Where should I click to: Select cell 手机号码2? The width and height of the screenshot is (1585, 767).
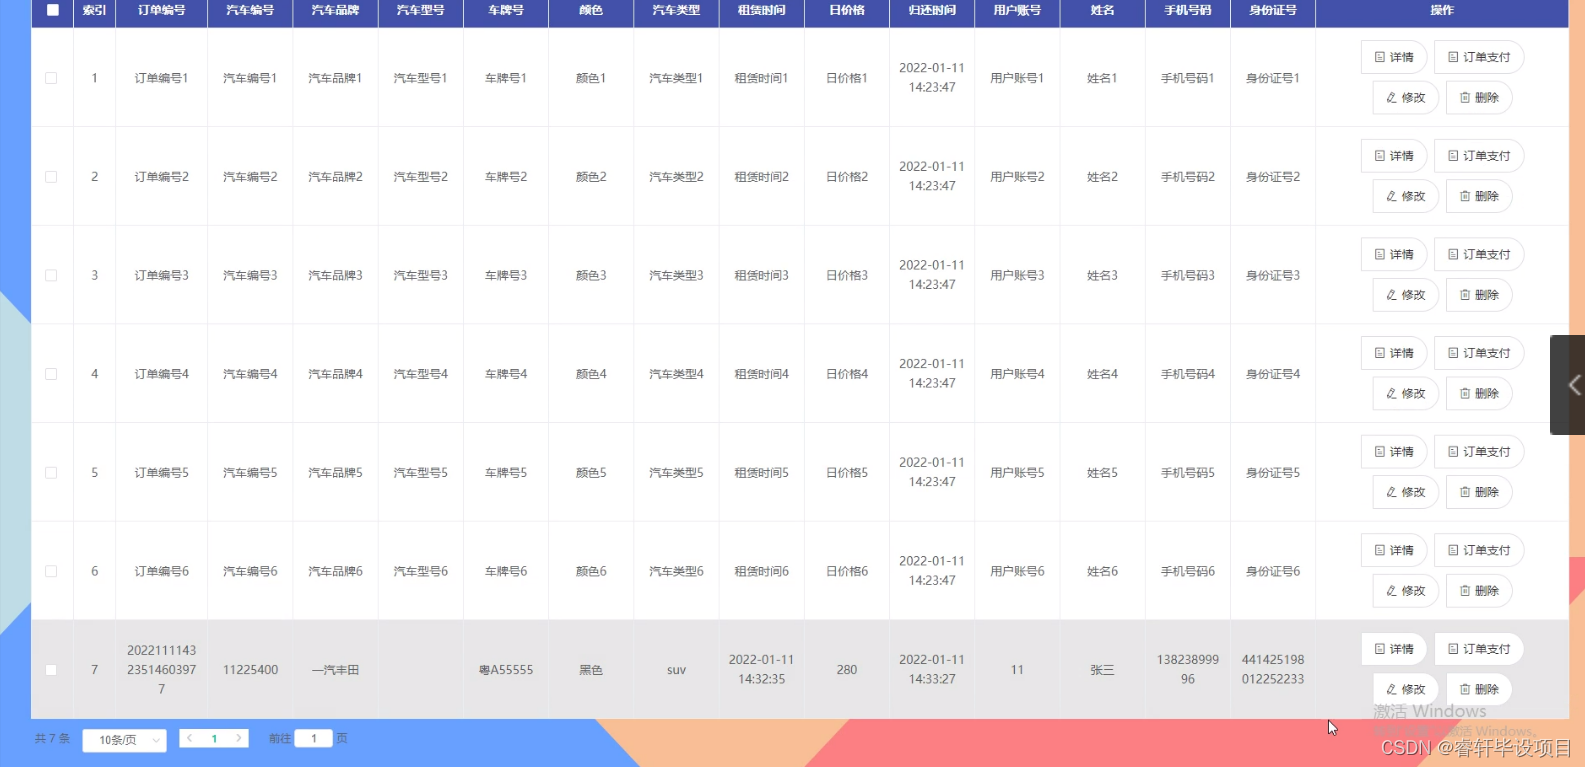click(x=1187, y=177)
